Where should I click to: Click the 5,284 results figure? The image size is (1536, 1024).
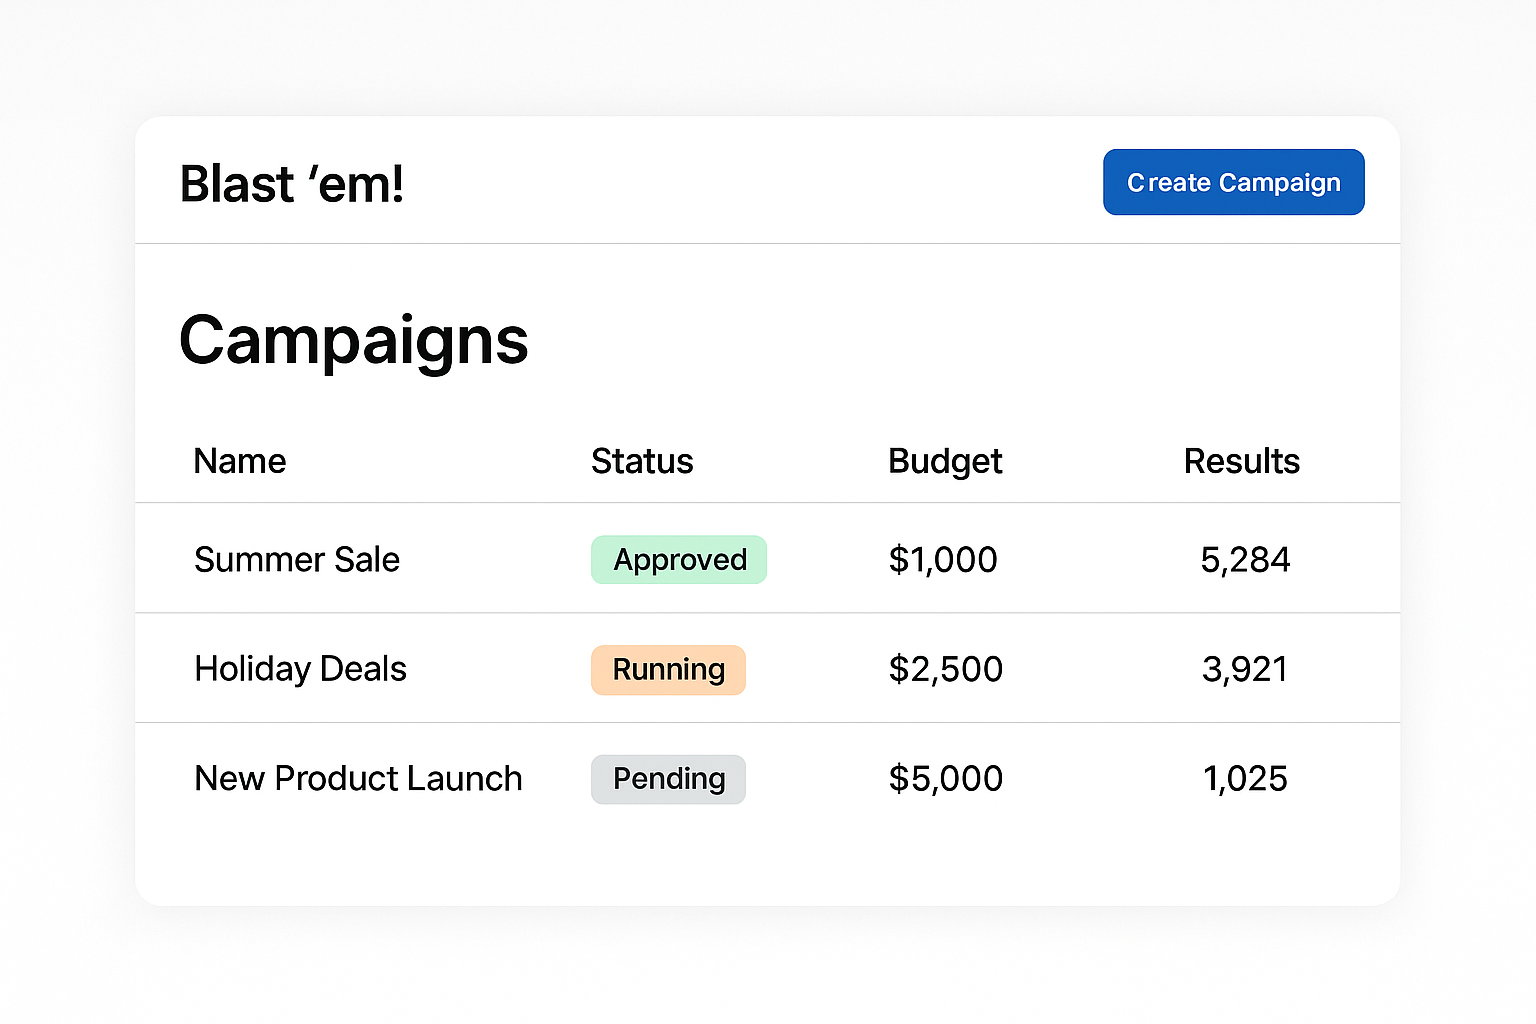pyautogui.click(x=1245, y=559)
